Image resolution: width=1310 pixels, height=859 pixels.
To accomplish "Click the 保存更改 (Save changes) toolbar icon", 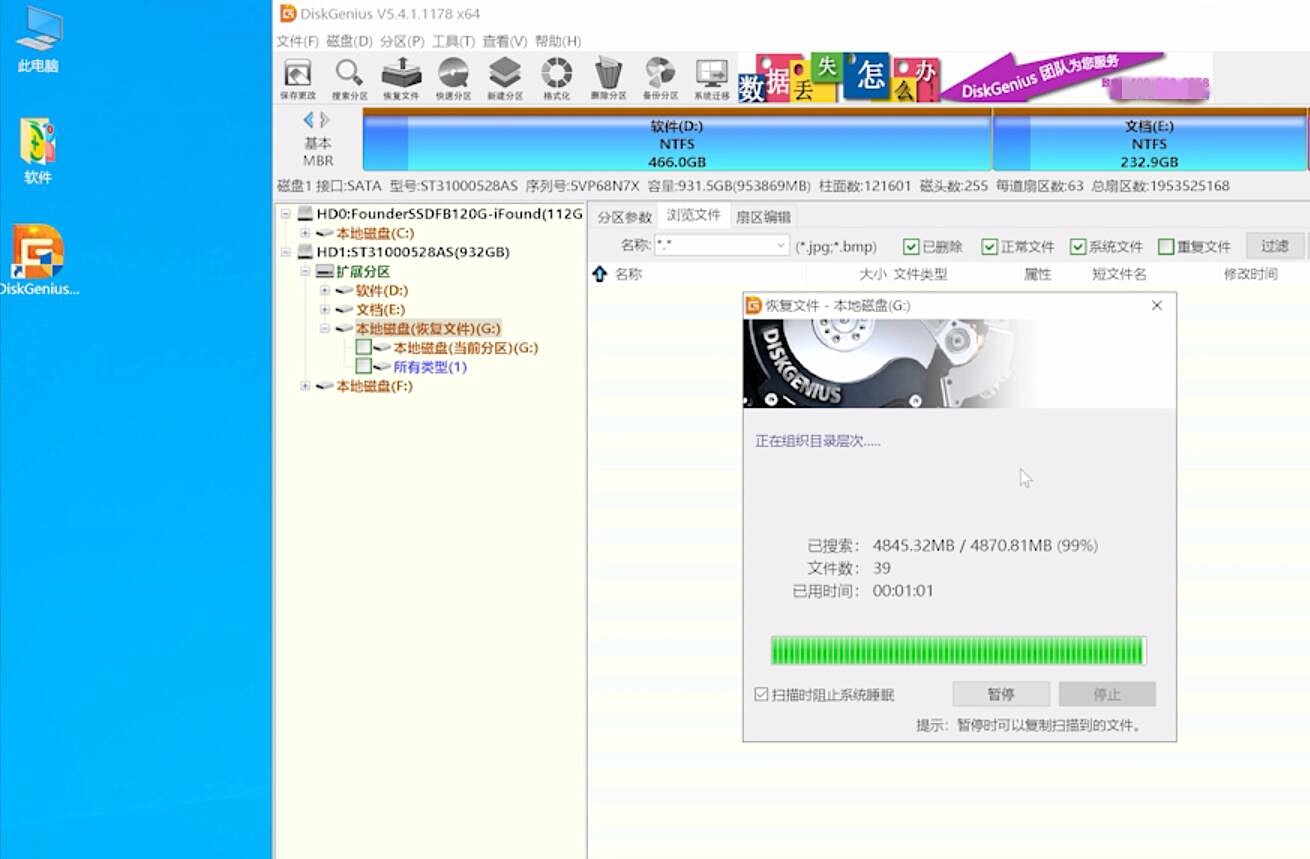I will click(297, 78).
